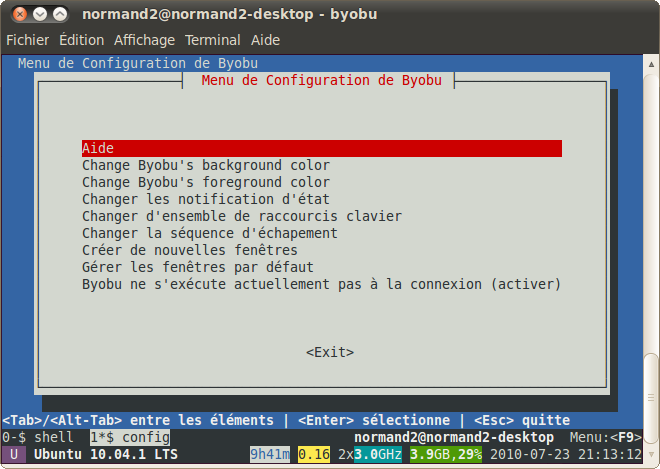Maximize the terminal window
This screenshot has width=660, height=469.
click(x=60, y=14)
